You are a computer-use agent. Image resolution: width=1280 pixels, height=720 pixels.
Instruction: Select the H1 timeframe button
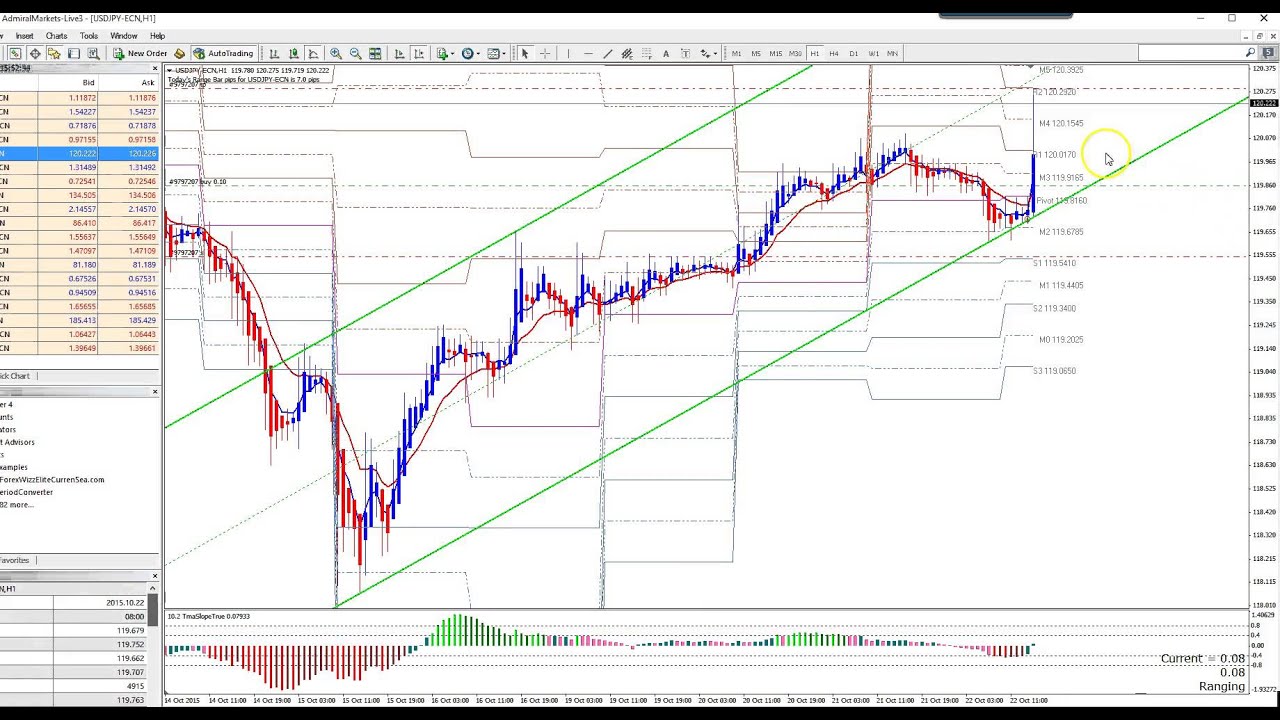tap(814, 53)
